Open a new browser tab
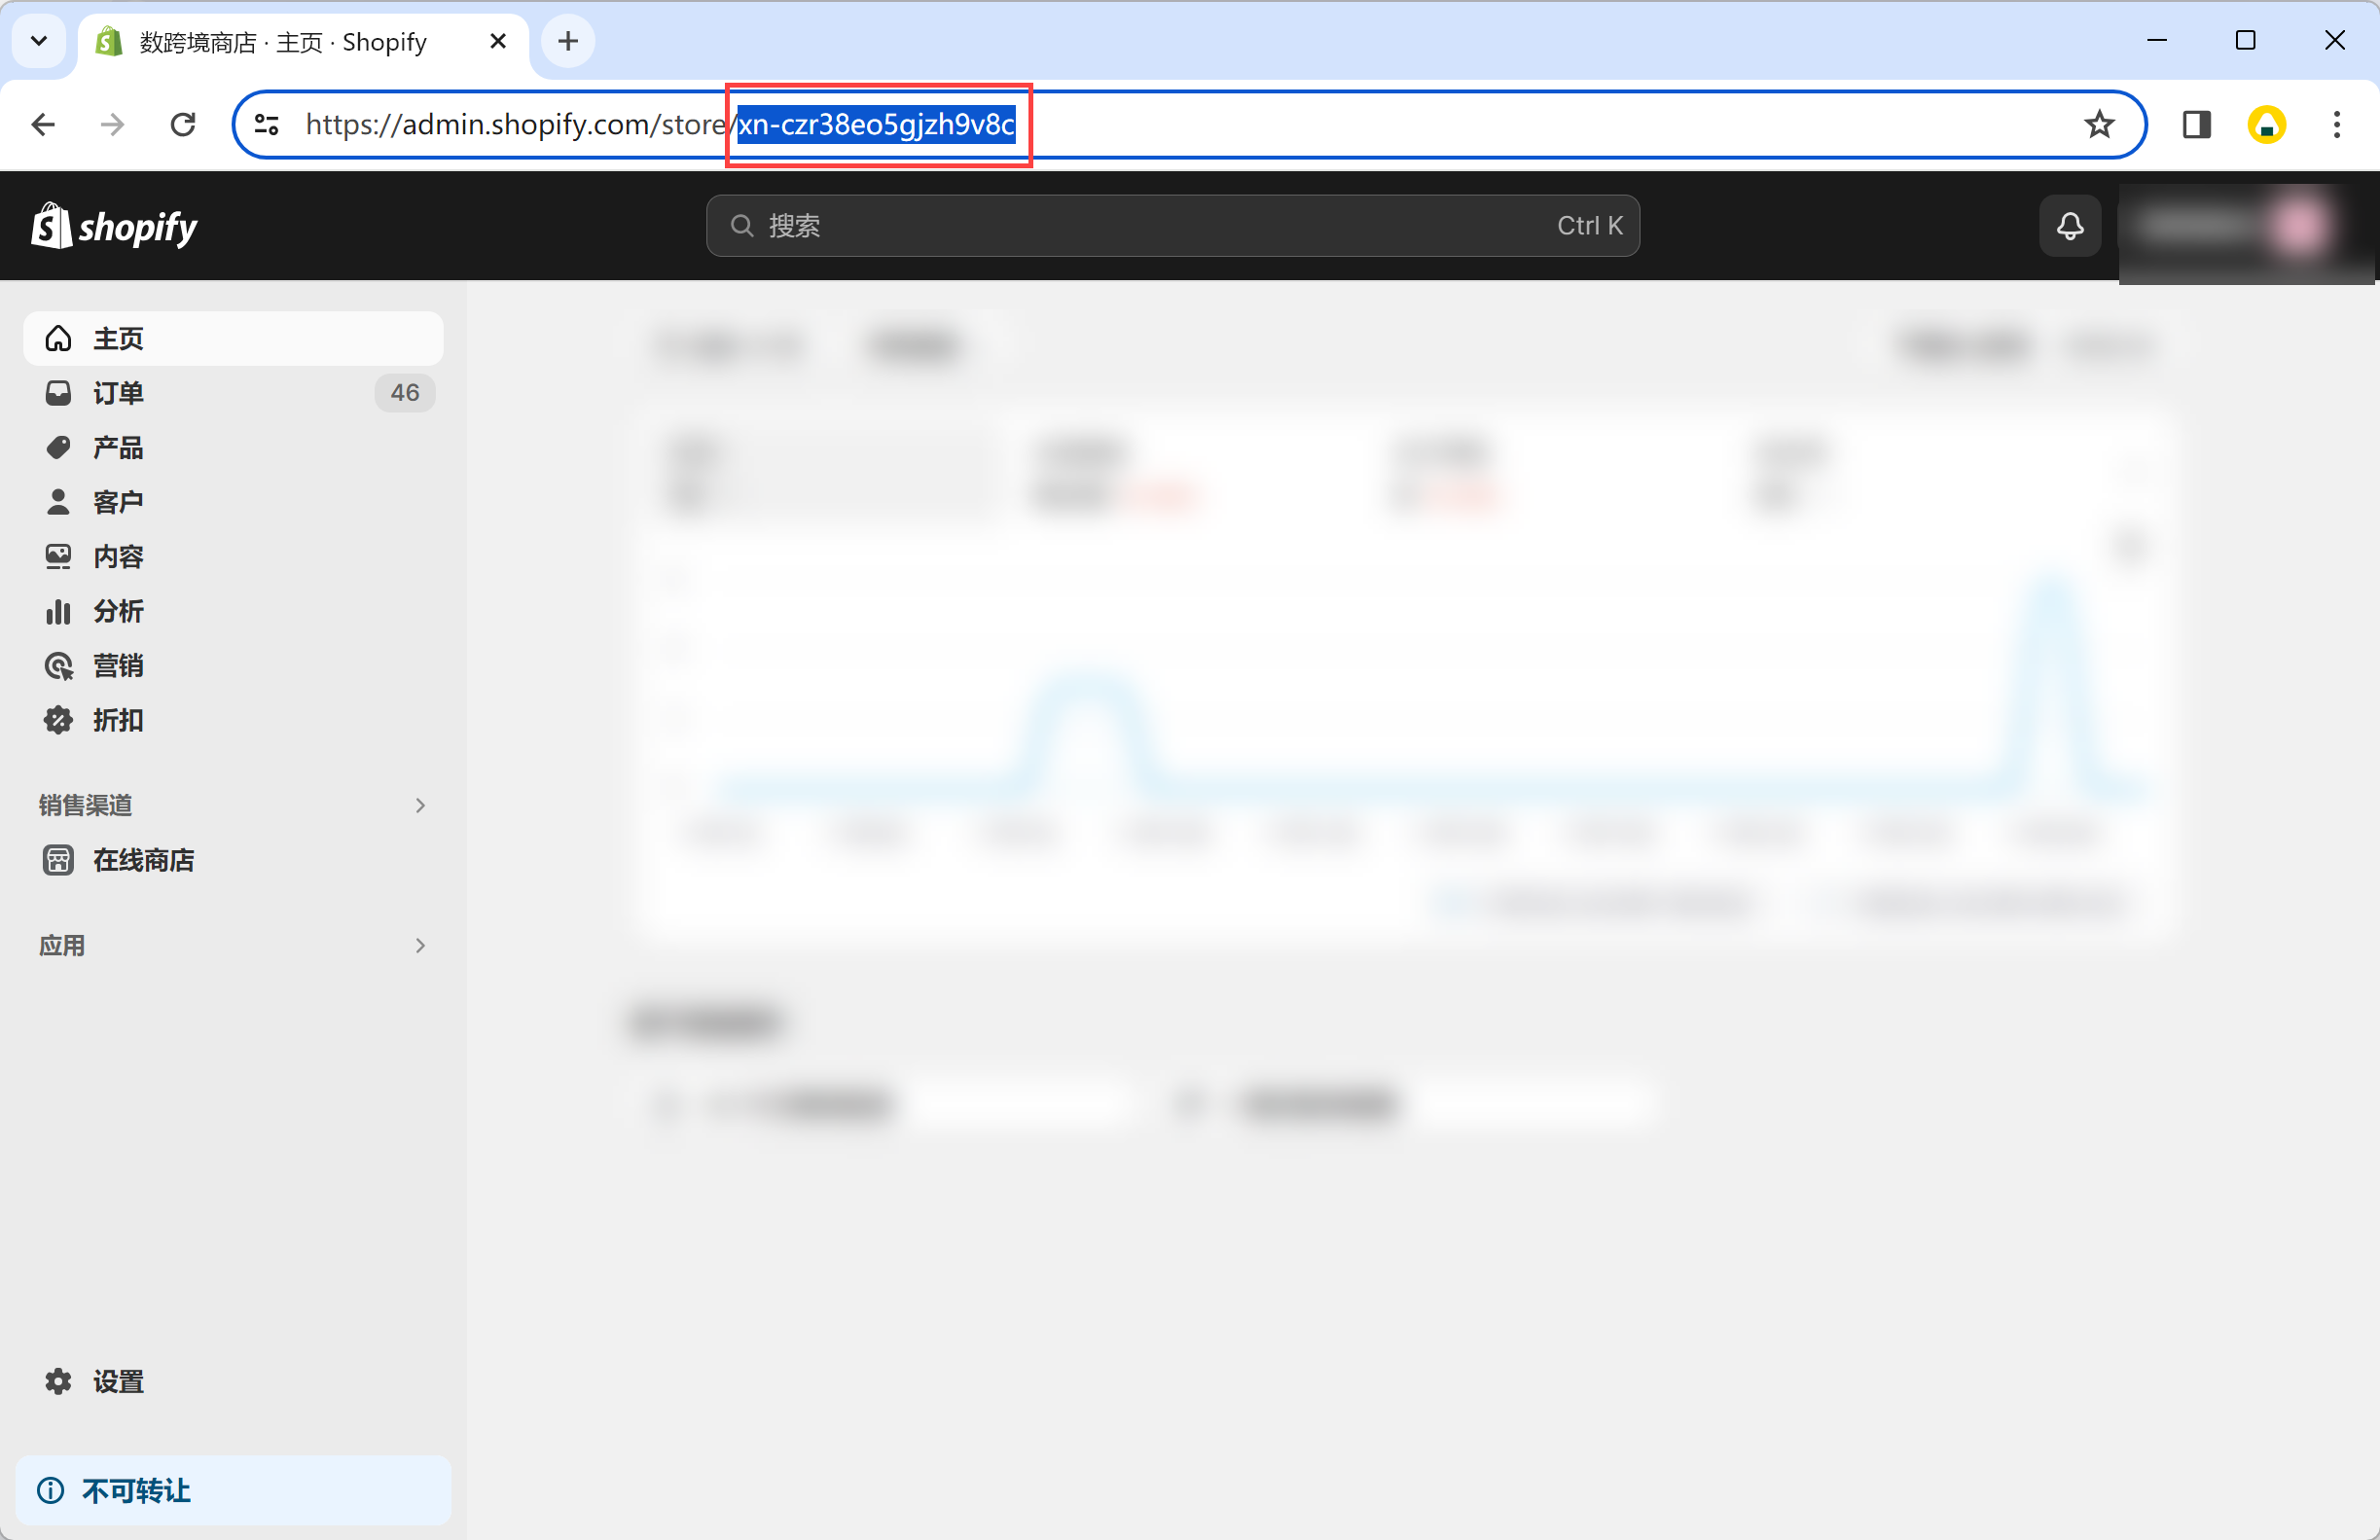The image size is (2380, 1540). point(568,41)
